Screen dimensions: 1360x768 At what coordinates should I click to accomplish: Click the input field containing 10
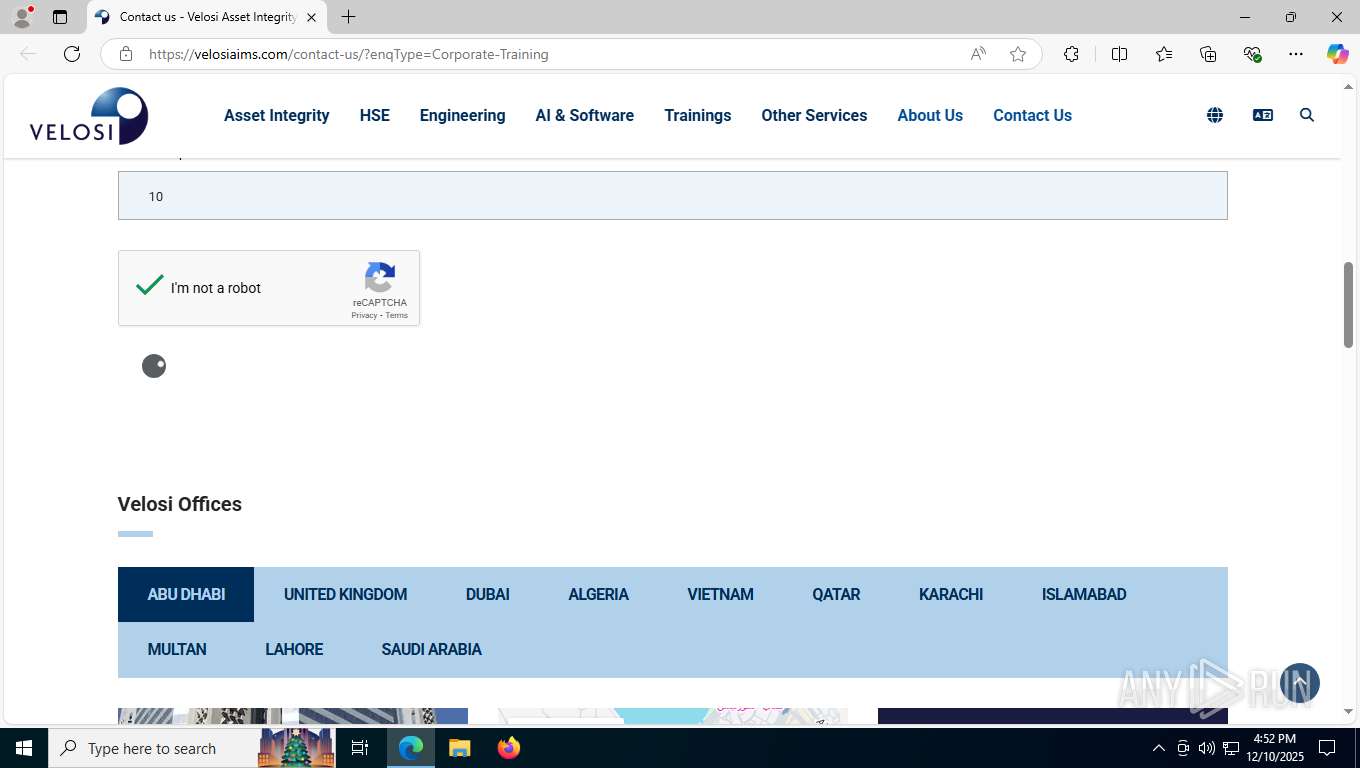(672, 195)
